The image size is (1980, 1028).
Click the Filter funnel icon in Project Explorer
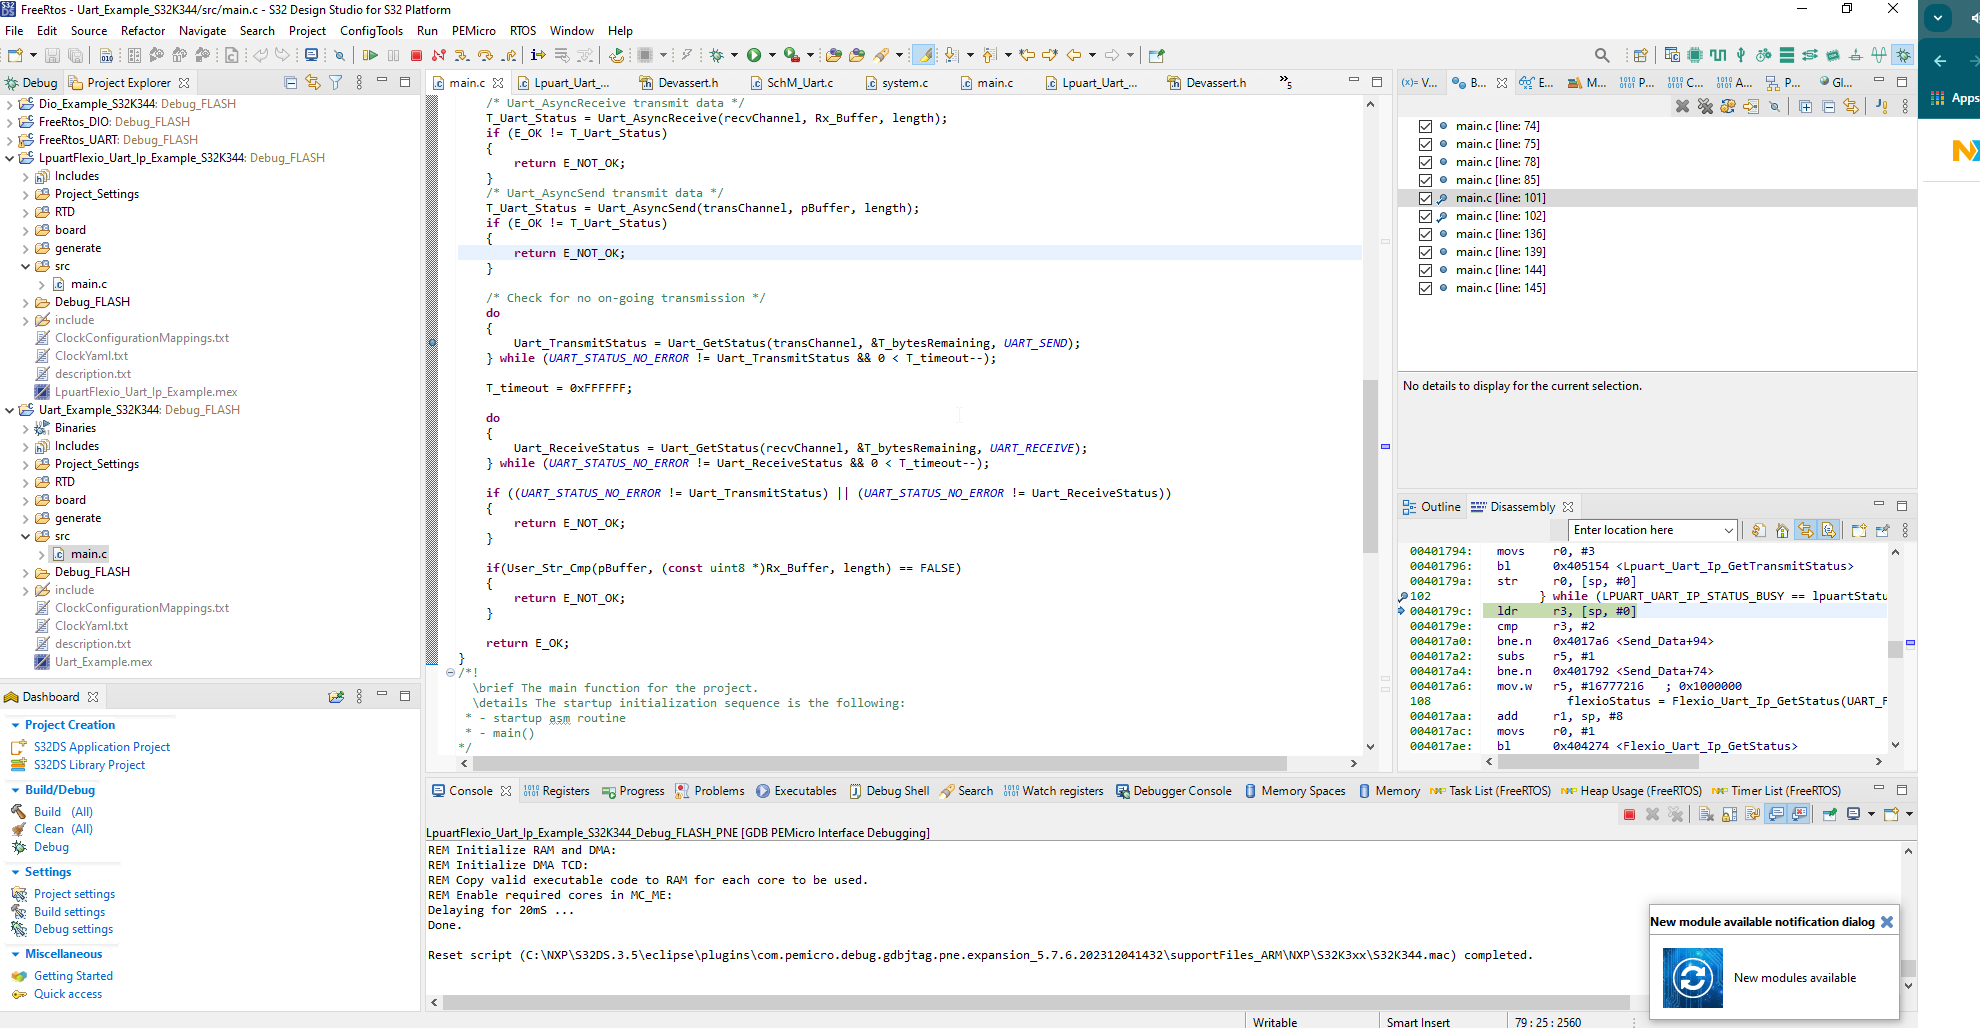click(336, 82)
